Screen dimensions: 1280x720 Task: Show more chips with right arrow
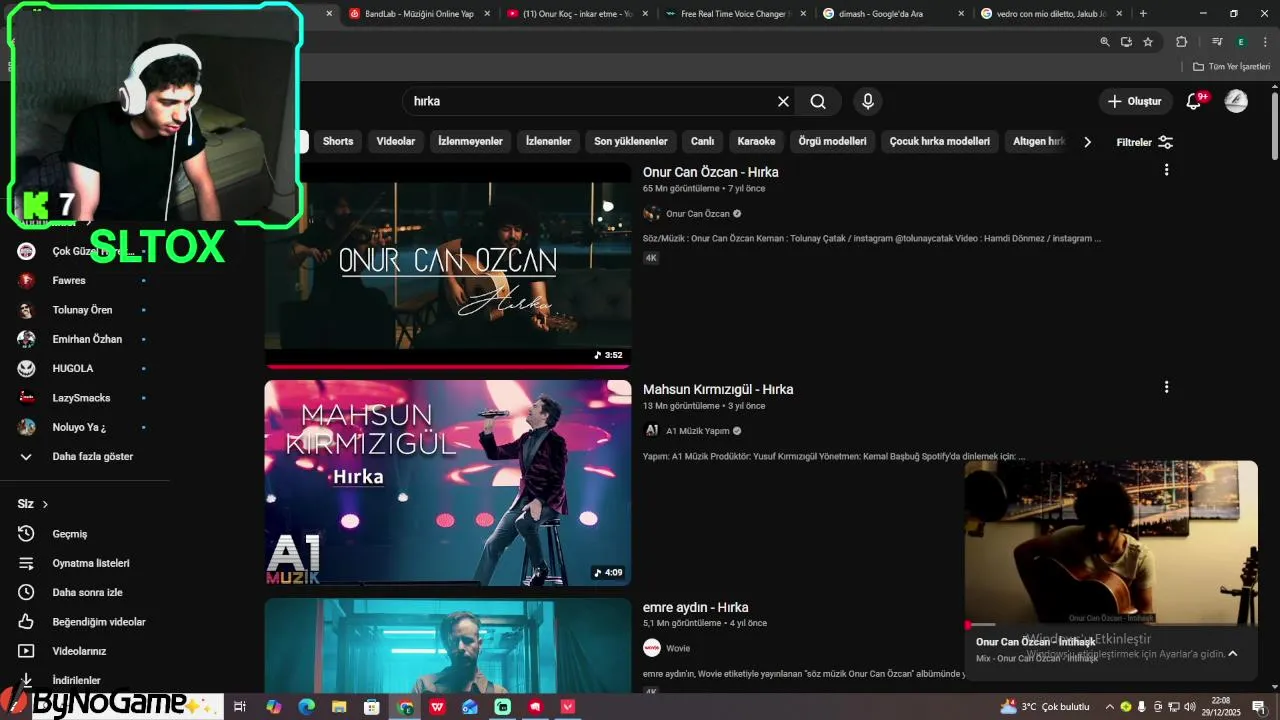1088,142
